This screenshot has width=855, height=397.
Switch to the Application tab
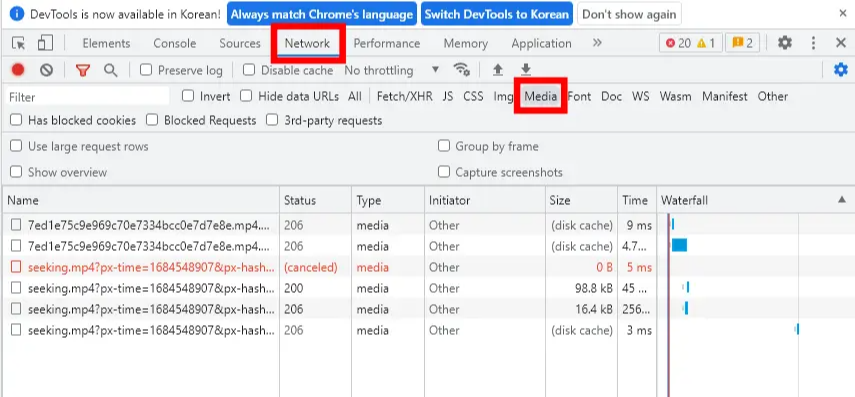[x=541, y=44]
